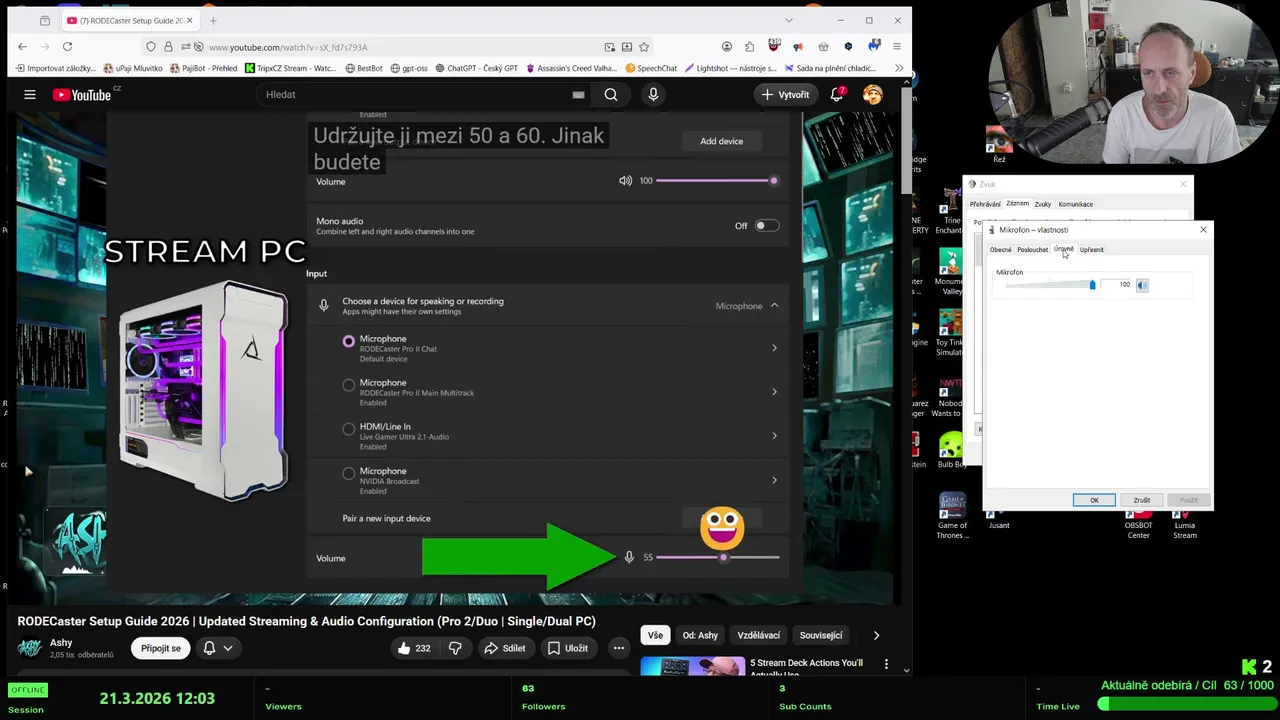
Task: Start voice search with the microphone icon
Action: [x=653, y=94]
